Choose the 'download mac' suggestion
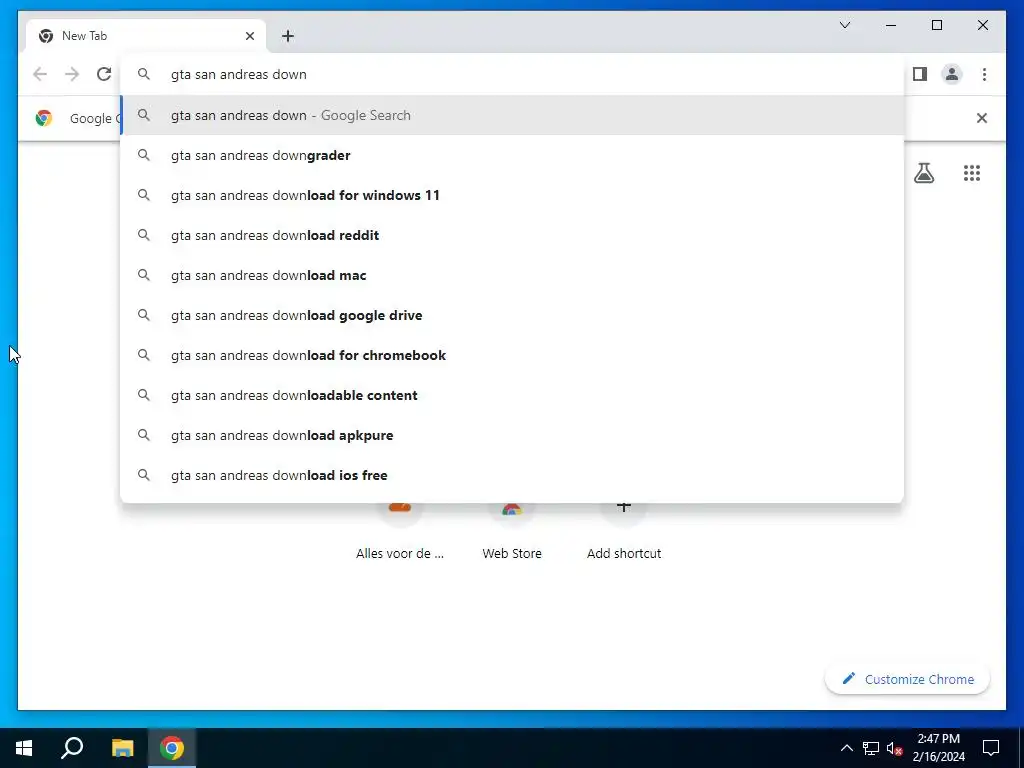This screenshot has width=1024, height=768. (x=513, y=276)
